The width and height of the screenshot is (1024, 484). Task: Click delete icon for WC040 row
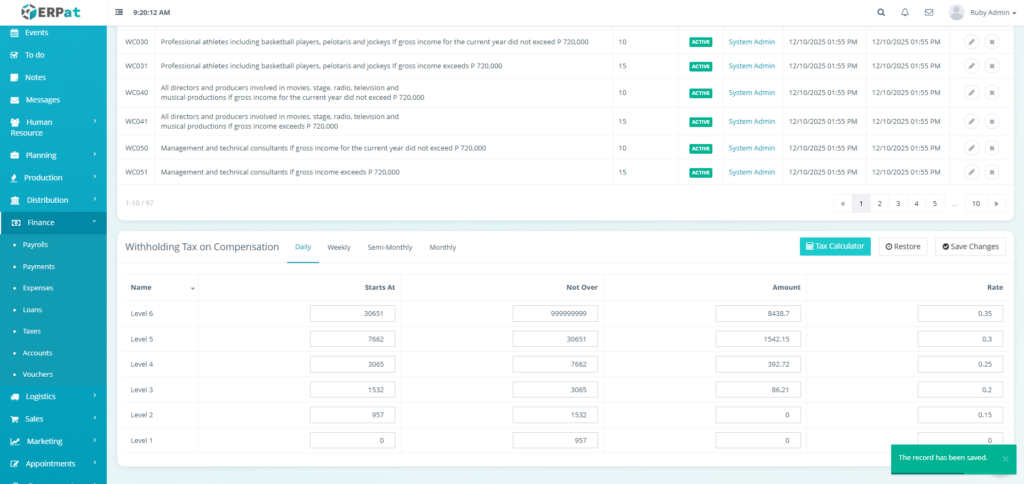[992, 93]
